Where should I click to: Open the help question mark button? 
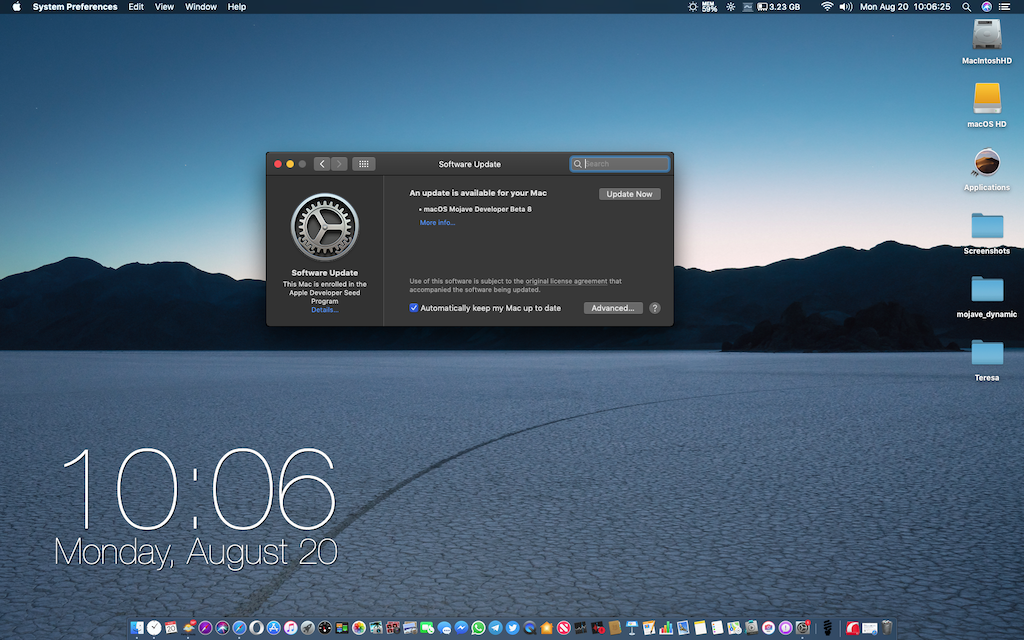(655, 308)
